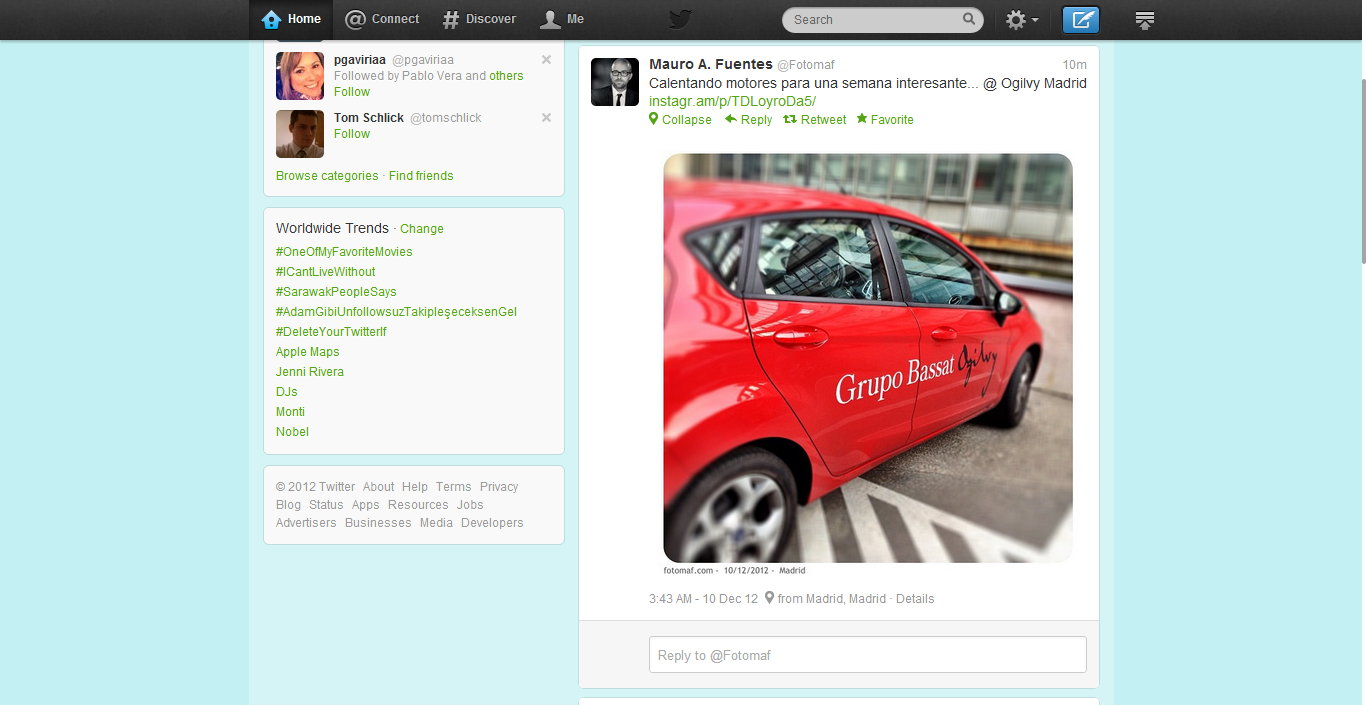
Task: Click the Twitter bird logo icon
Action: (x=680, y=19)
